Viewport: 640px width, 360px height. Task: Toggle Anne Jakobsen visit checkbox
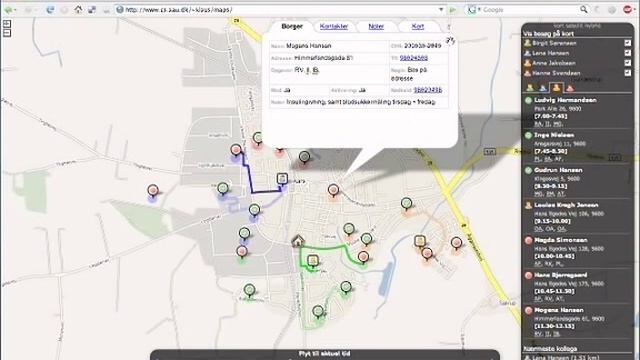627,63
